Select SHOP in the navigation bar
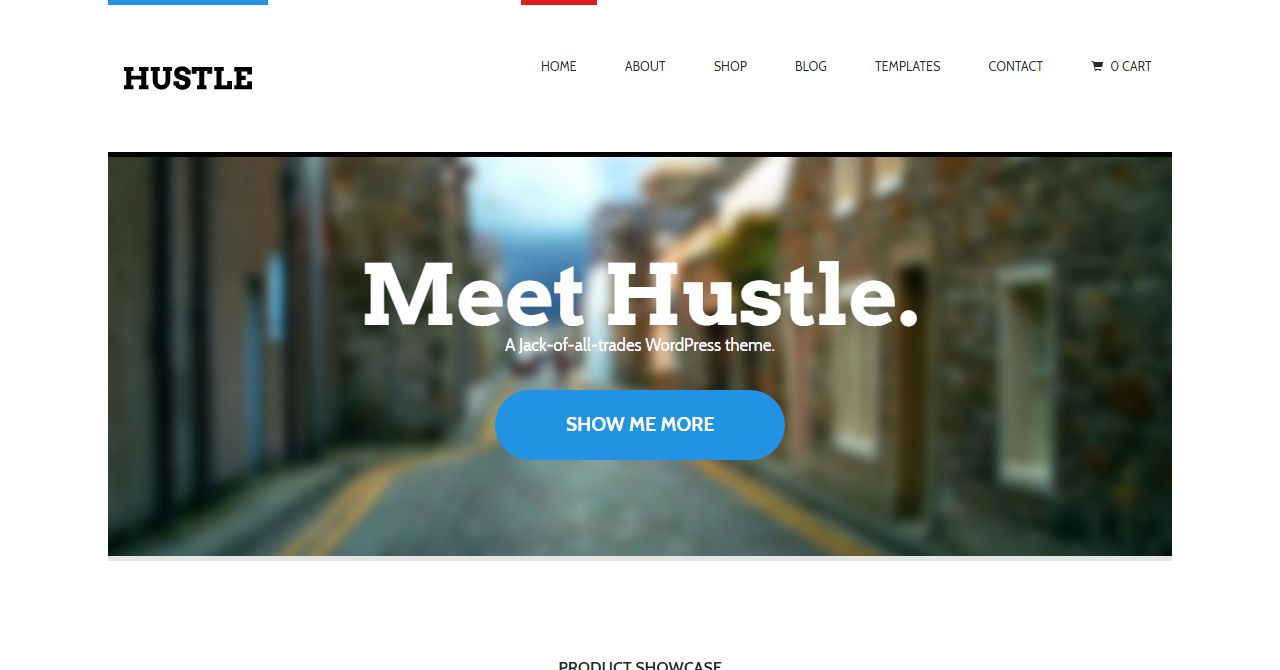 click(x=730, y=66)
